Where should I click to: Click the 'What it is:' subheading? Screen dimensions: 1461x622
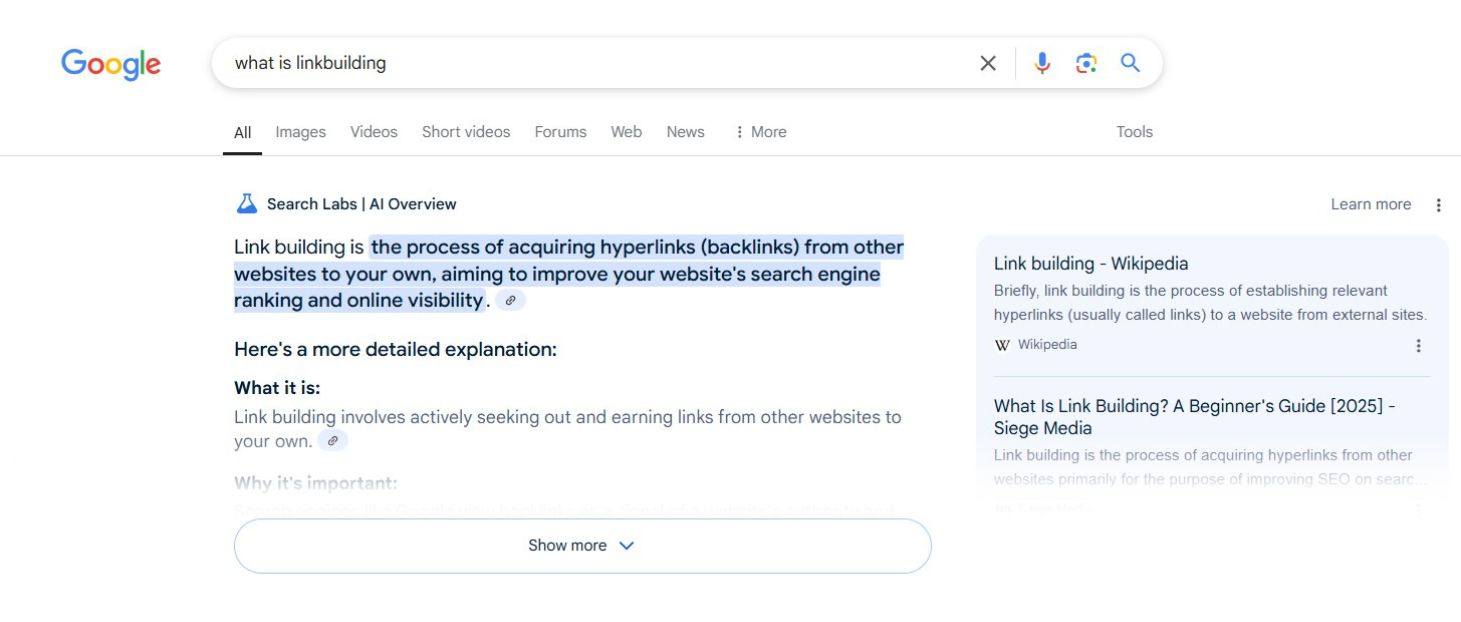277,388
